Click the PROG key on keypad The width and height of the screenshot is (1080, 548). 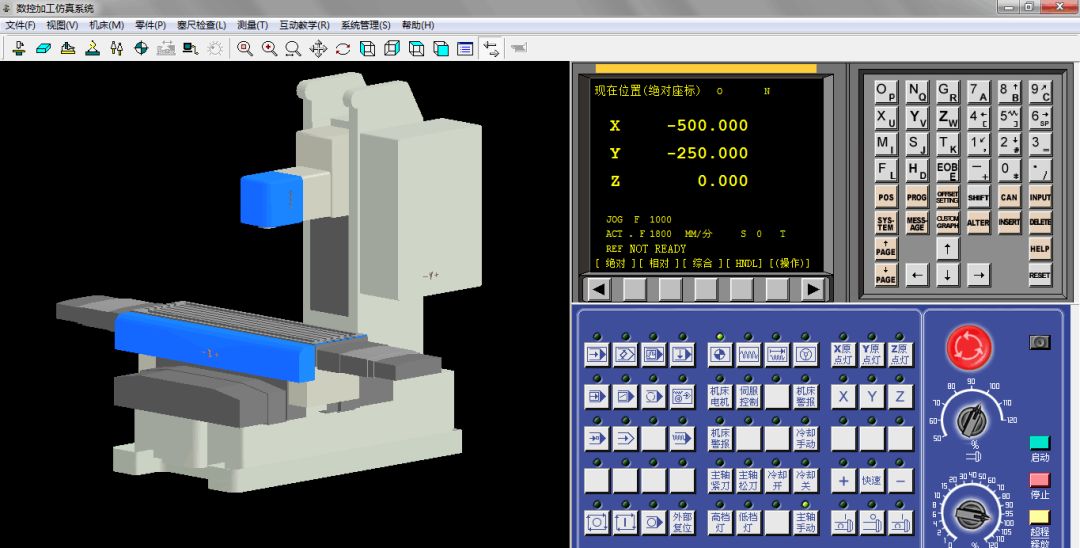click(917, 197)
